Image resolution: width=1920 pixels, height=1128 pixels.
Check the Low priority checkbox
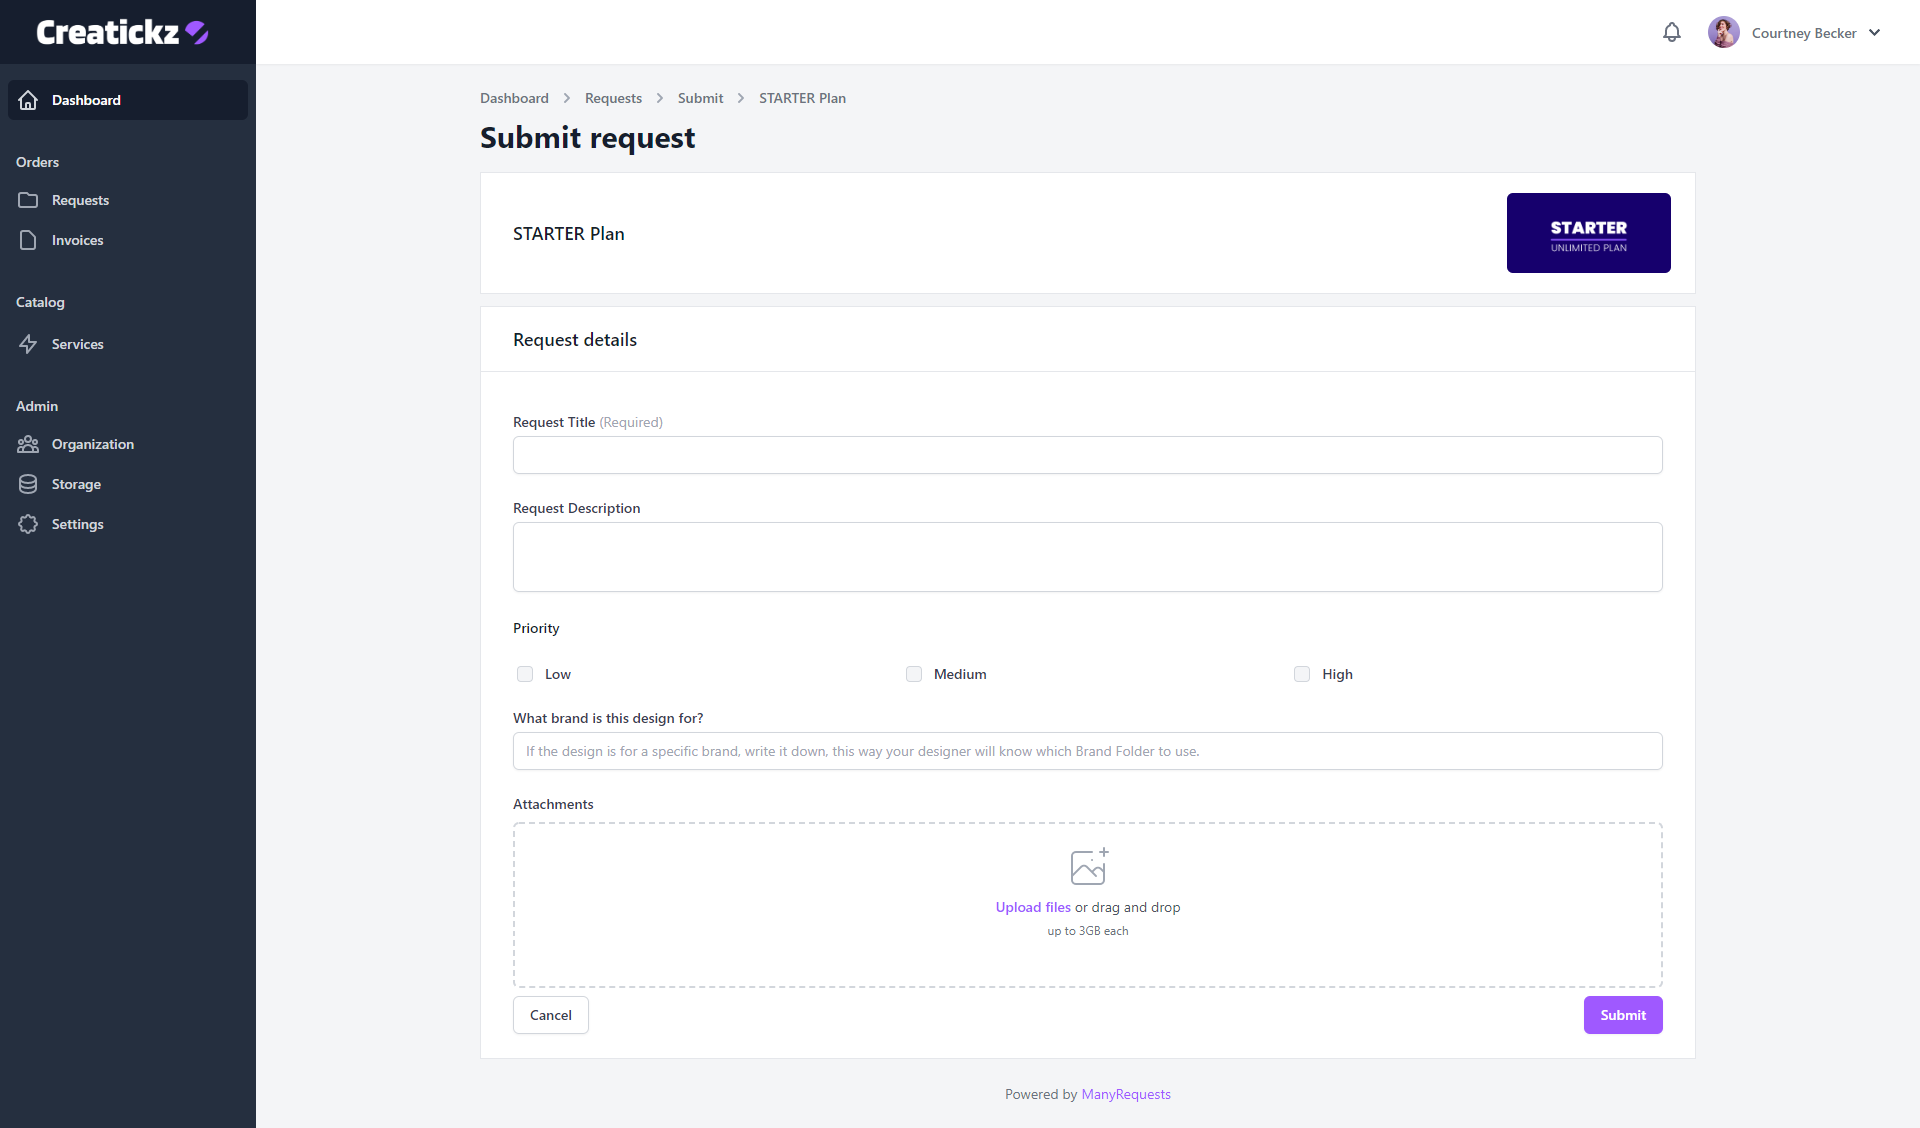[525, 674]
